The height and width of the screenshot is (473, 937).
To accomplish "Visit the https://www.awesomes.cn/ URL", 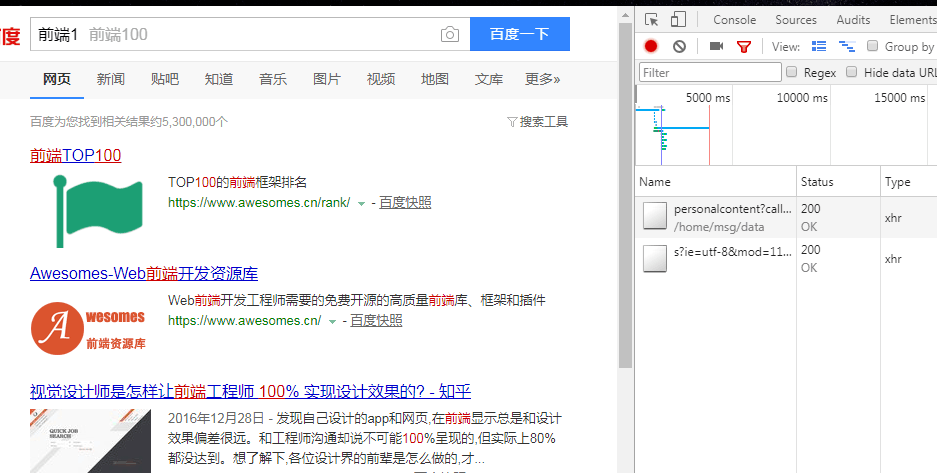I will pos(244,321).
